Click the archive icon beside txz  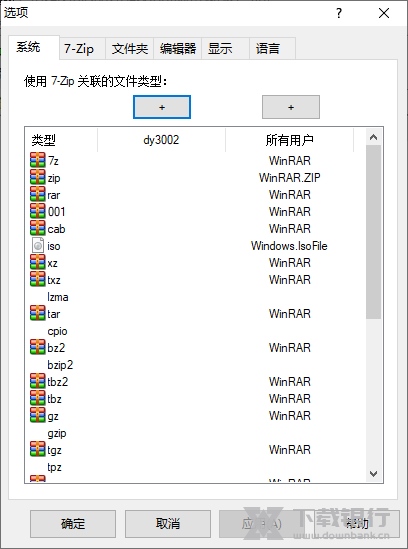click(37, 280)
